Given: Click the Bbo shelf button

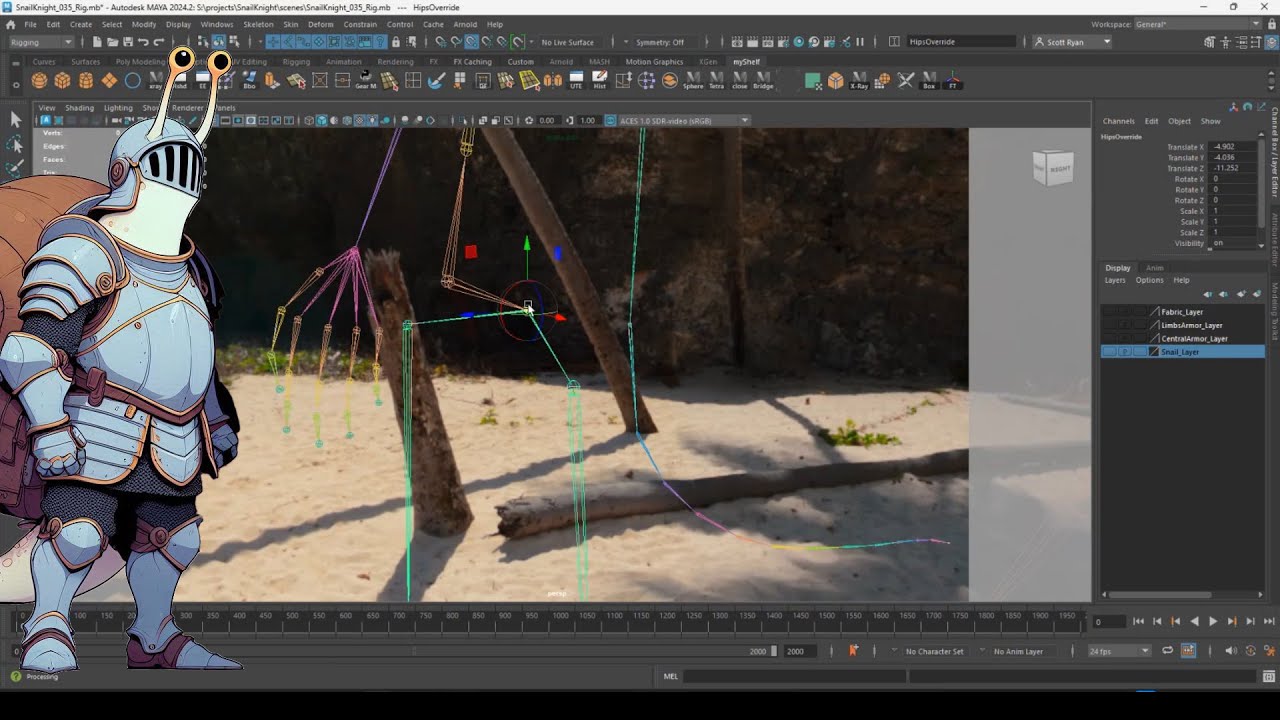Looking at the screenshot, I should coord(249,81).
